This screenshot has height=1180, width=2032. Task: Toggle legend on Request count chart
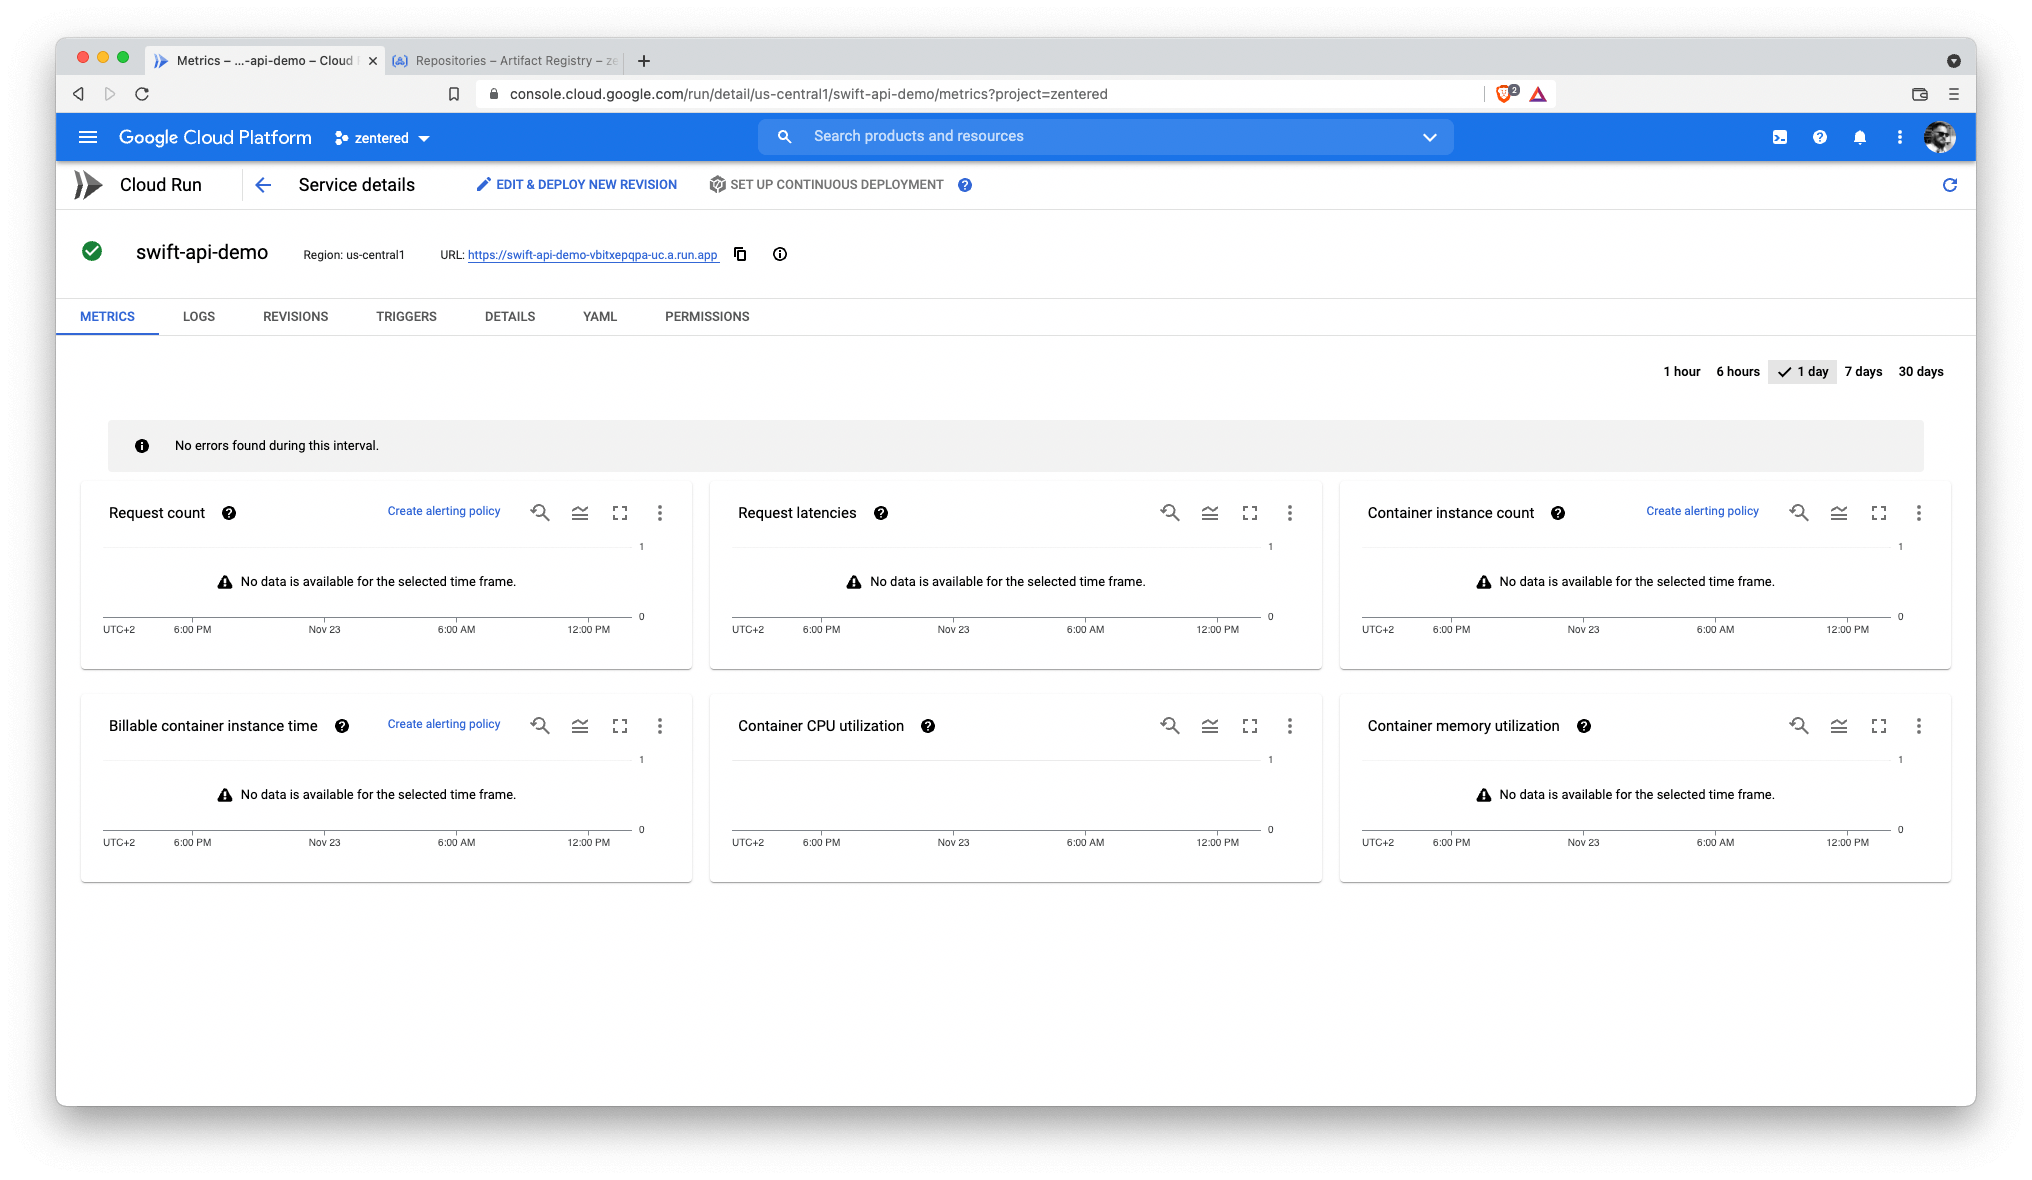click(x=580, y=513)
